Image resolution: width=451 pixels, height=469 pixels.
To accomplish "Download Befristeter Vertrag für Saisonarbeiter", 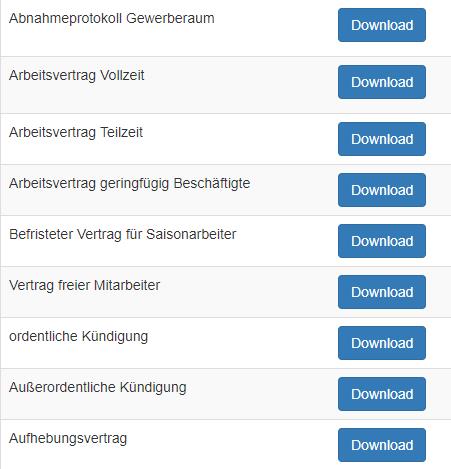I will (x=382, y=241).
